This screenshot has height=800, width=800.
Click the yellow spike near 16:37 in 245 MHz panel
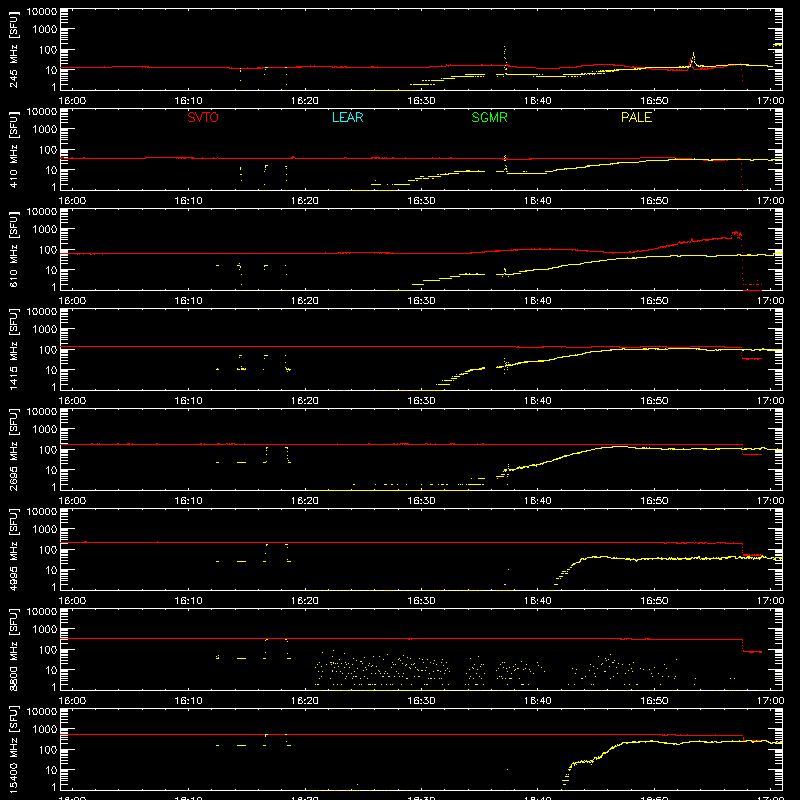505,59
